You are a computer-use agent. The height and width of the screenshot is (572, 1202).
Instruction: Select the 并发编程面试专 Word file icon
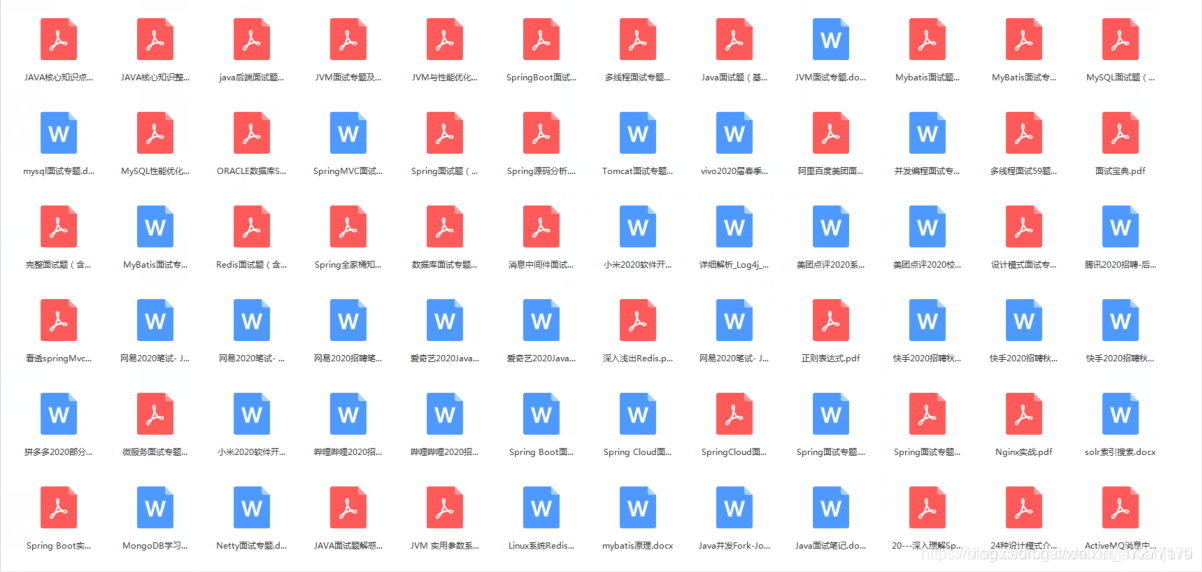[x=928, y=133]
